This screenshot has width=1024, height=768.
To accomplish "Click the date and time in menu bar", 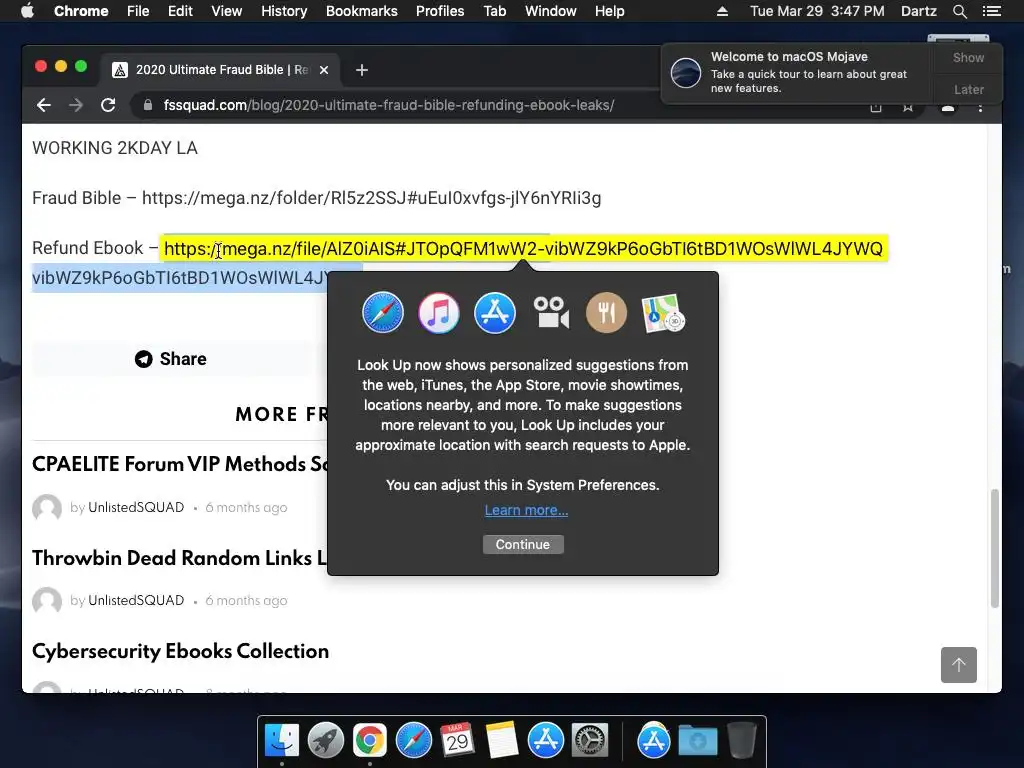I will 817,11.
